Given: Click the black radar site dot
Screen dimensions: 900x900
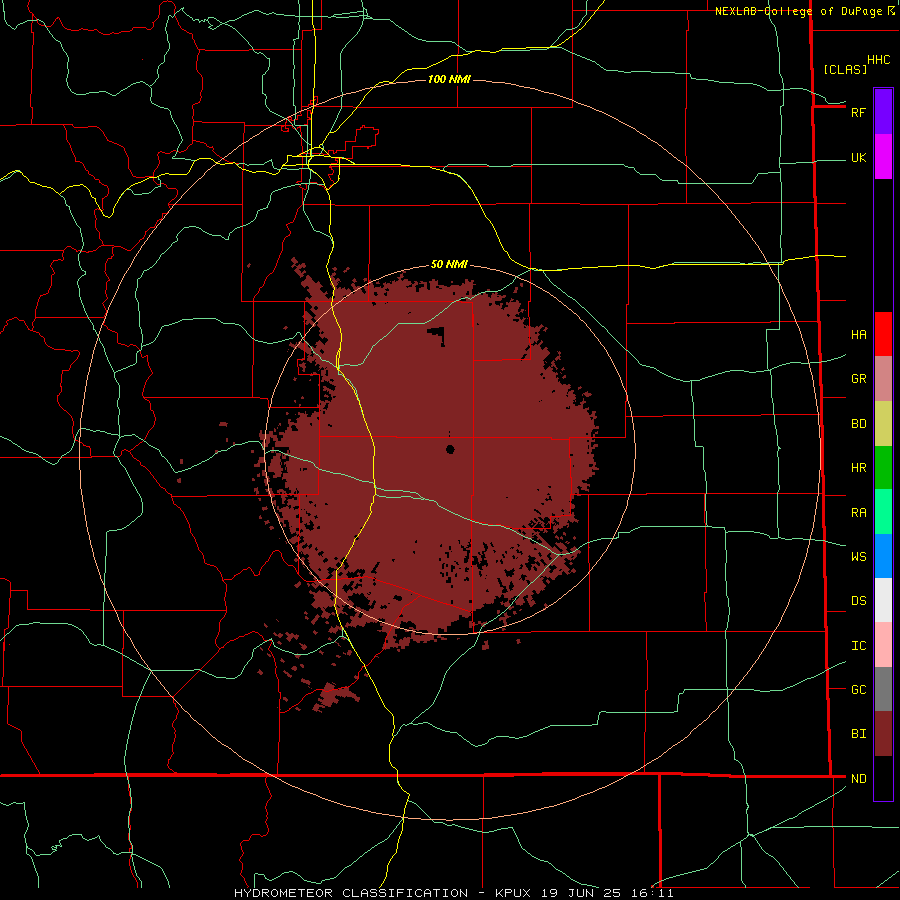Looking at the screenshot, I should coord(450,449).
